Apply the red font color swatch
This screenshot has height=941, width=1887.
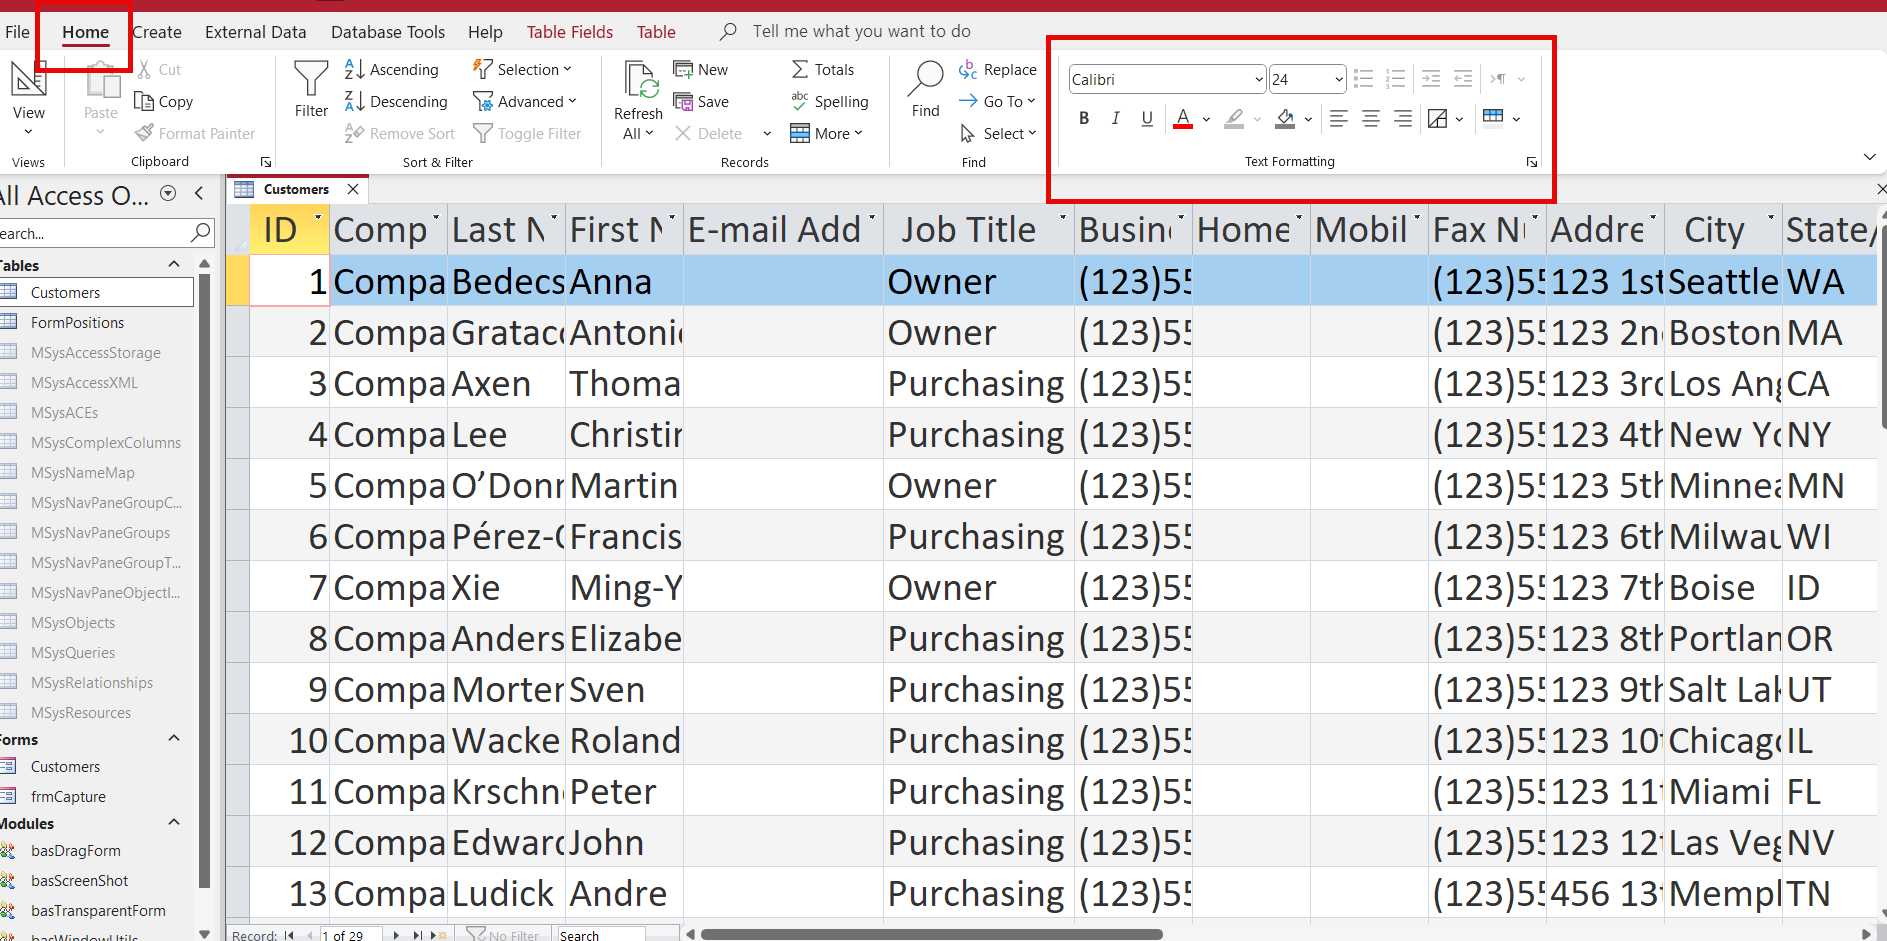point(1183,119)
